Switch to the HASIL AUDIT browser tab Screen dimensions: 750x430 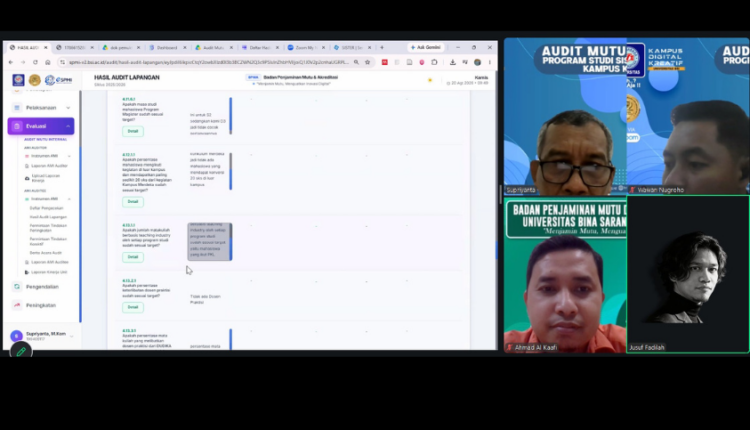click(28, 47)
